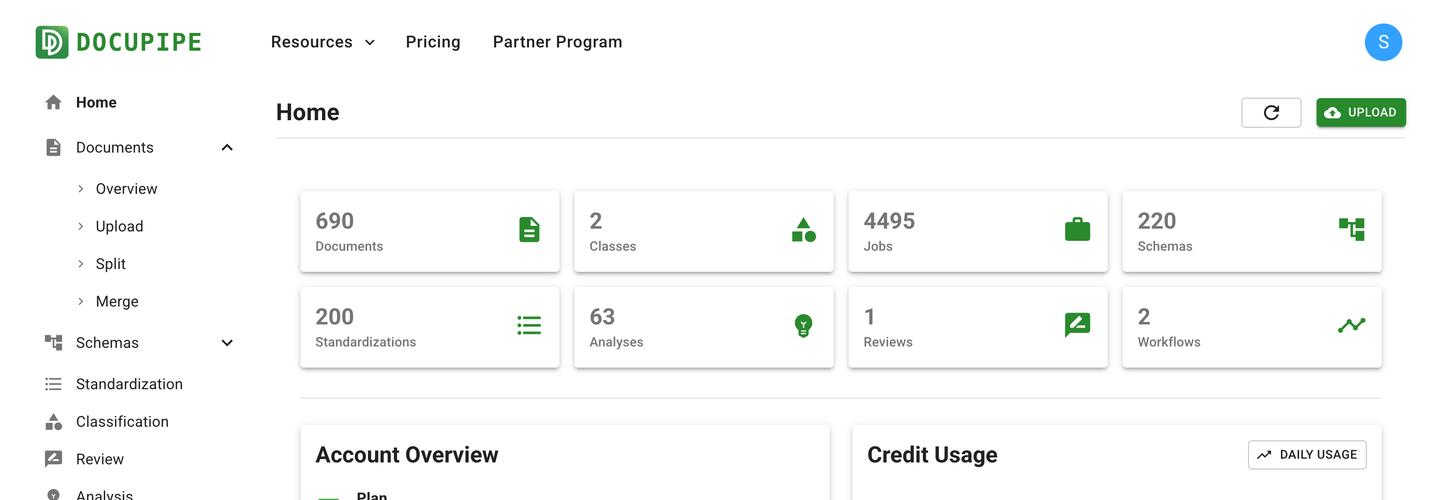
Task: Open the user avatar S icon
Action: (x=1383, y=42)
